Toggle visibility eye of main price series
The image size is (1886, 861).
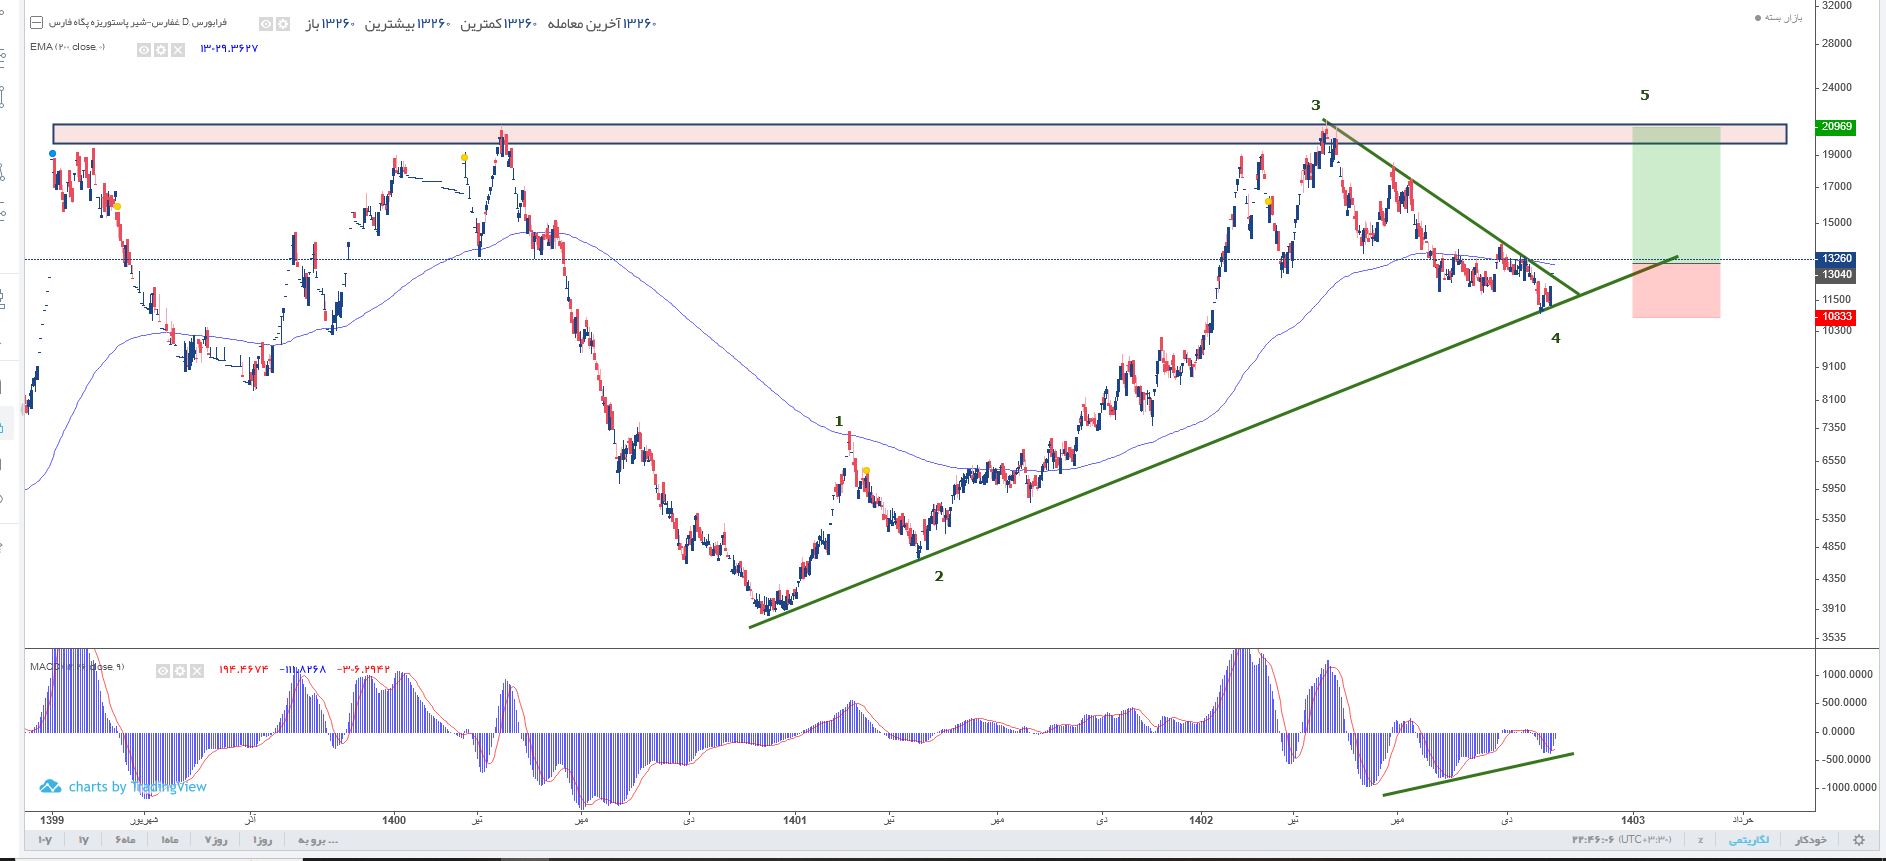[266, 23]
